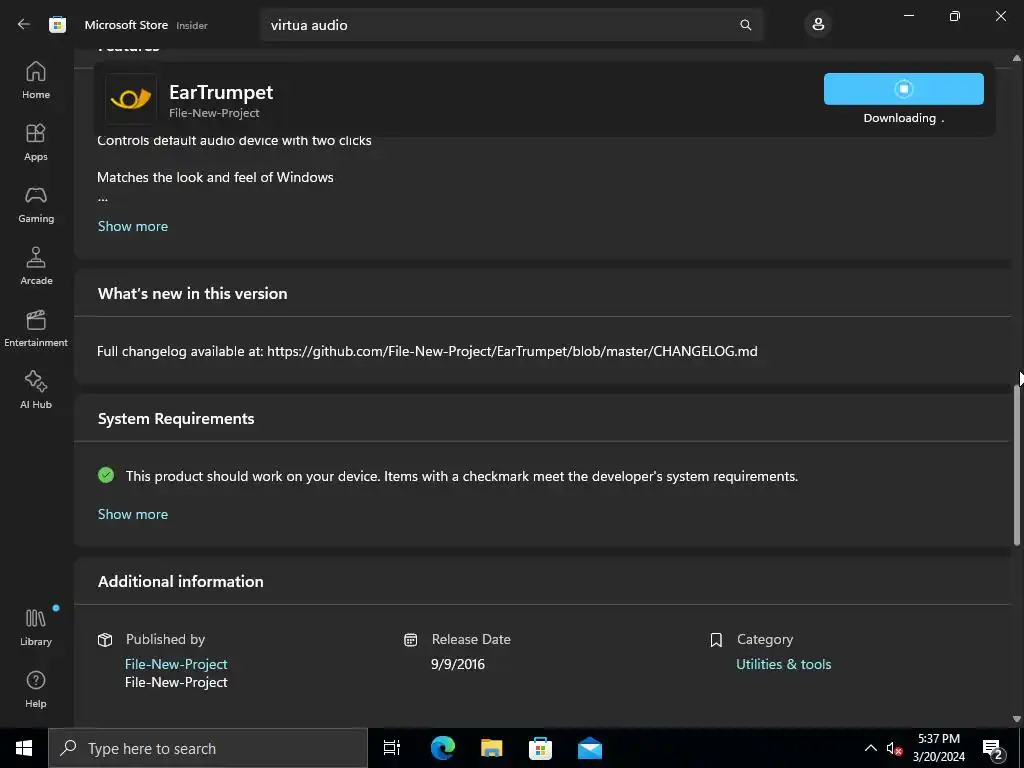Open the Home section in sidebar
Screen dimensions: 1024x768
36,80
